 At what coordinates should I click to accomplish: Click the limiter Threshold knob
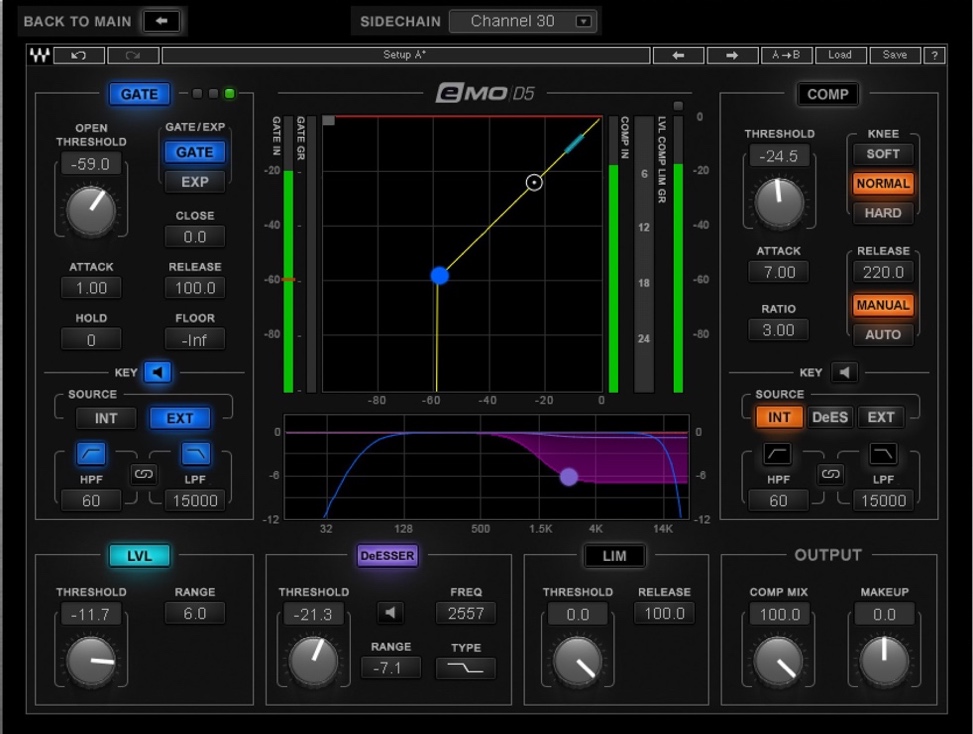(x=578, y=661)
